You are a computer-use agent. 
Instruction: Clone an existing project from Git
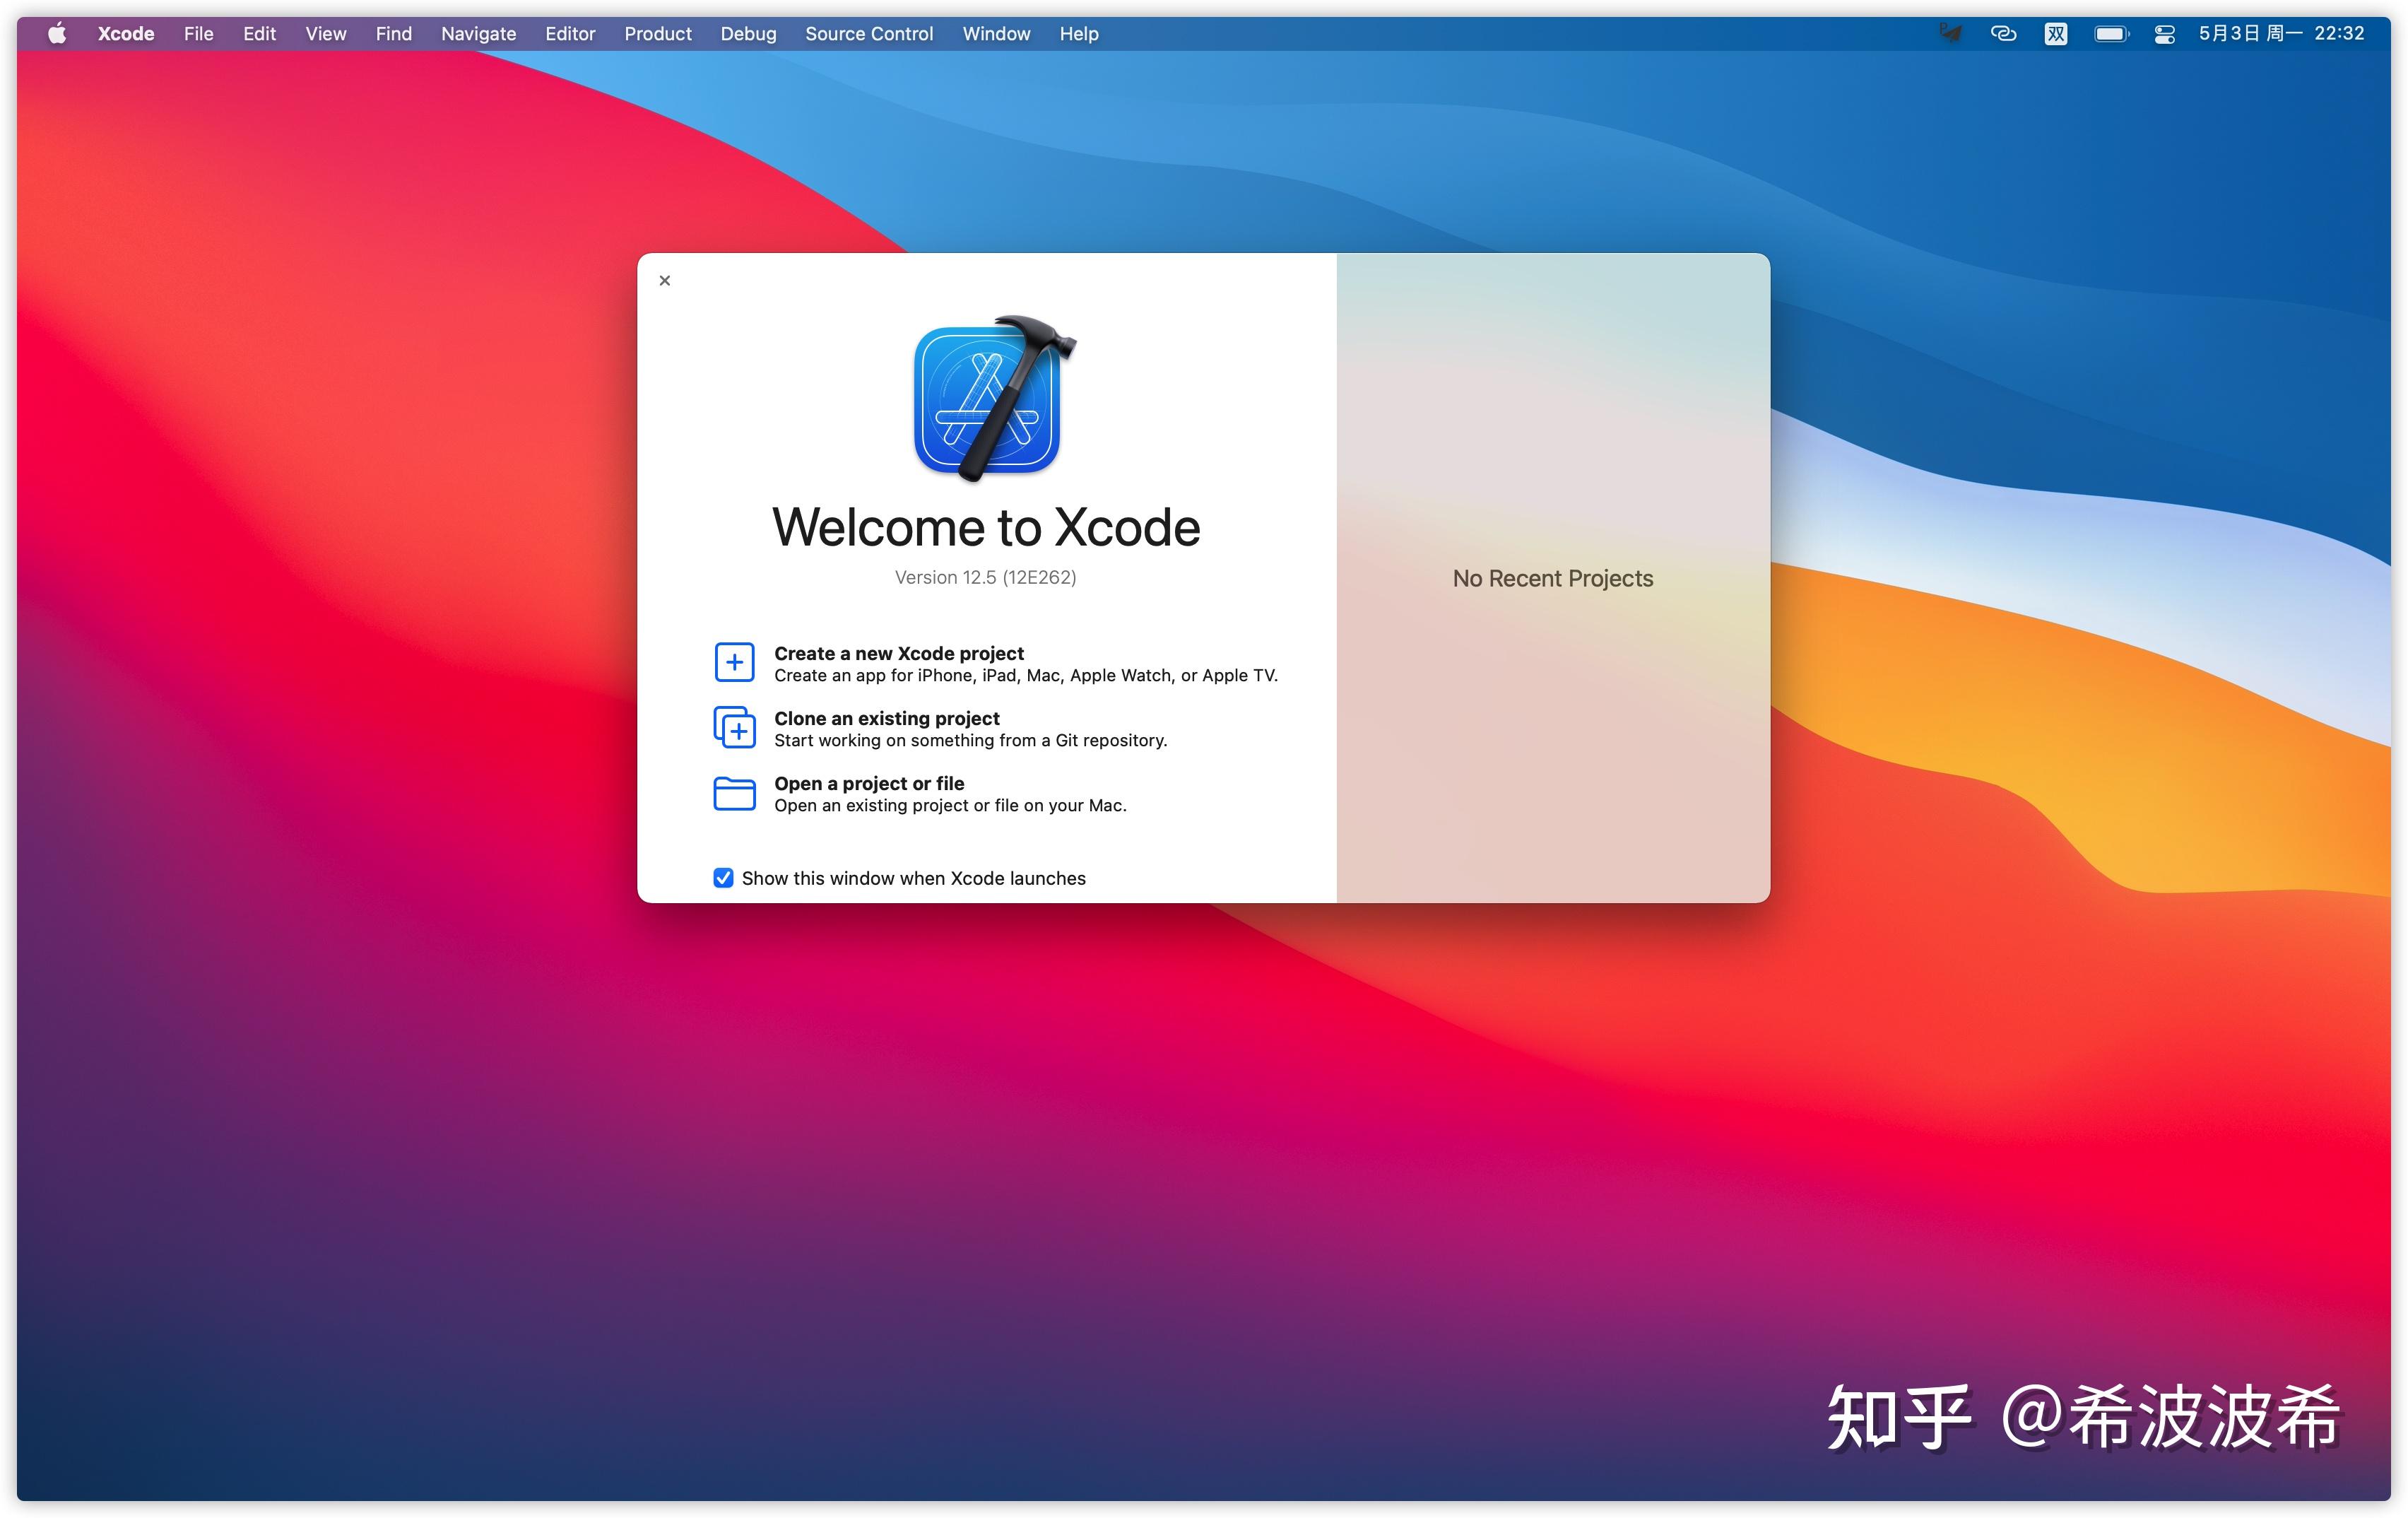[886, 718]
